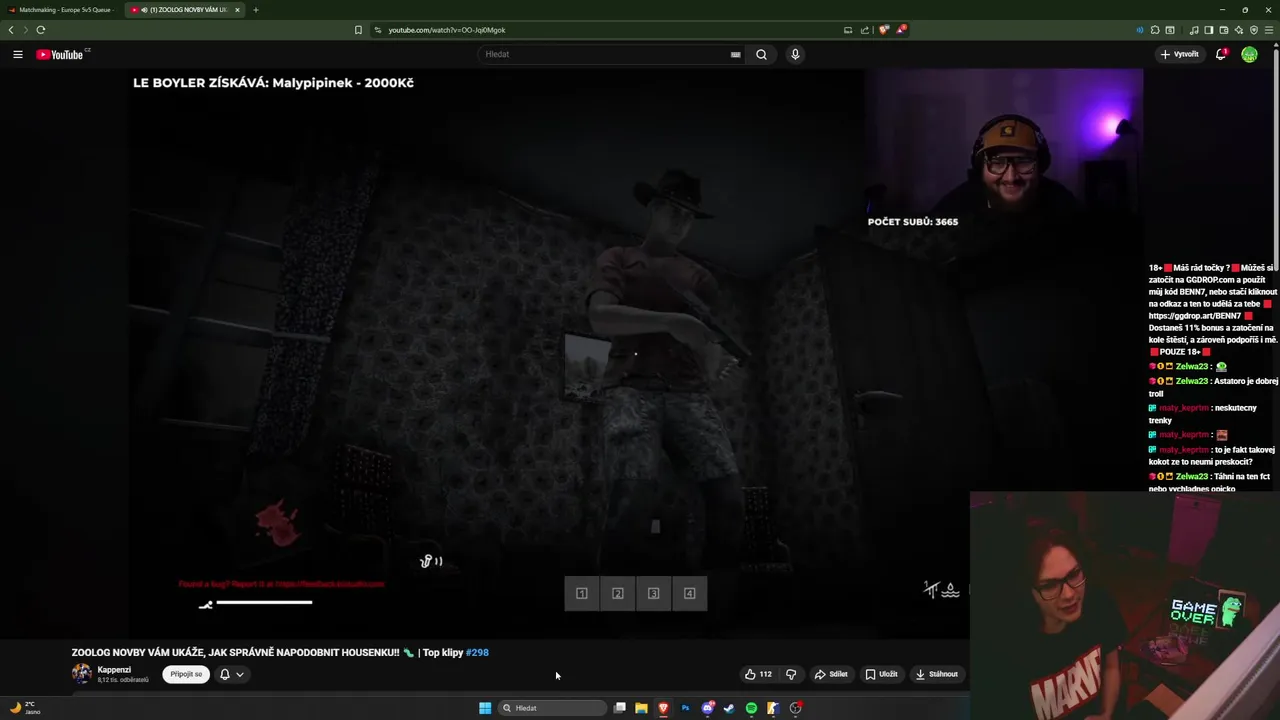The height and width of the screenshot is (720, 1280).
Task: Mute the tab via its speaker icon
Action: 145,10
